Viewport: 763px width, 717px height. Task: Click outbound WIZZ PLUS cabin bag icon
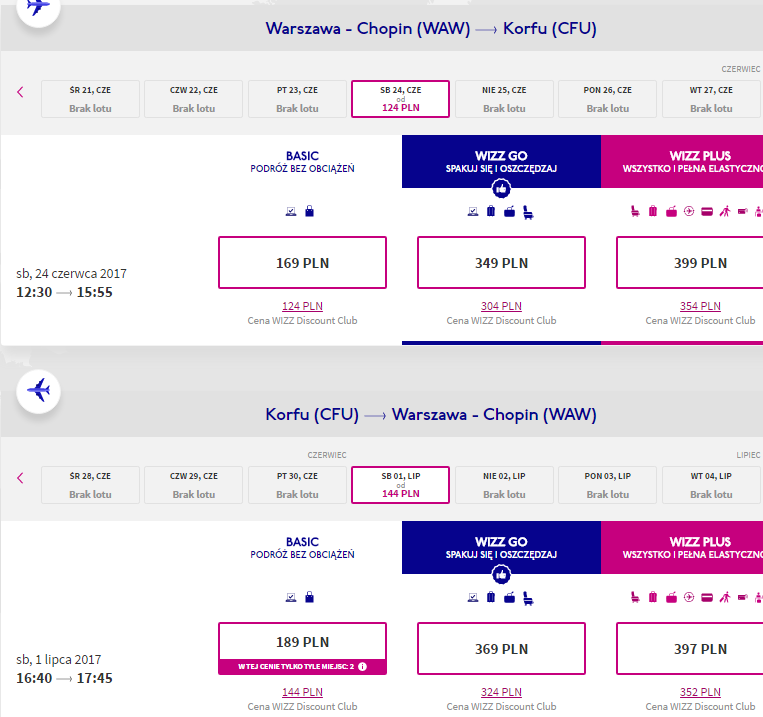pos(672,211)
